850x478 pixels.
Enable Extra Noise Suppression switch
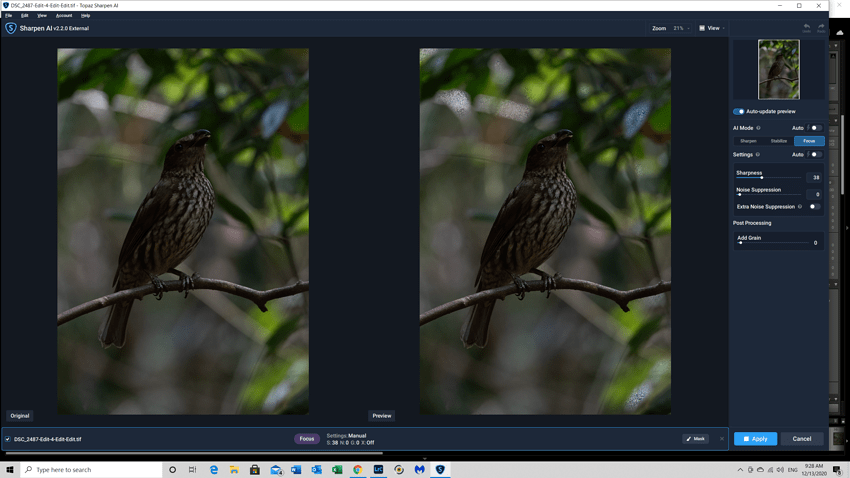(x=814, y=206)
